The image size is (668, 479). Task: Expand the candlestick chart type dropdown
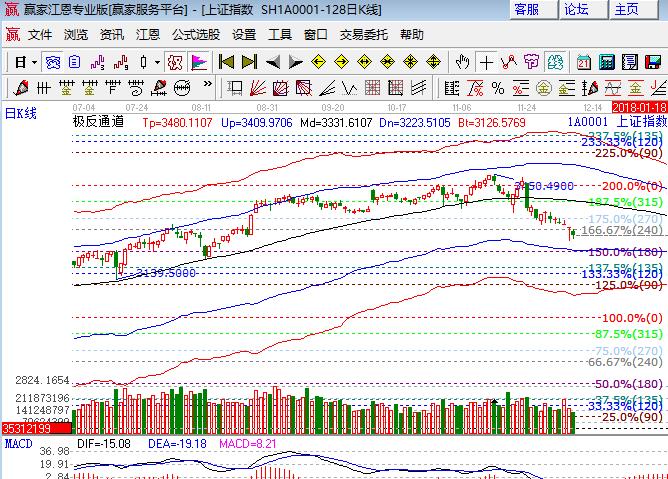[x=156, y=62]
